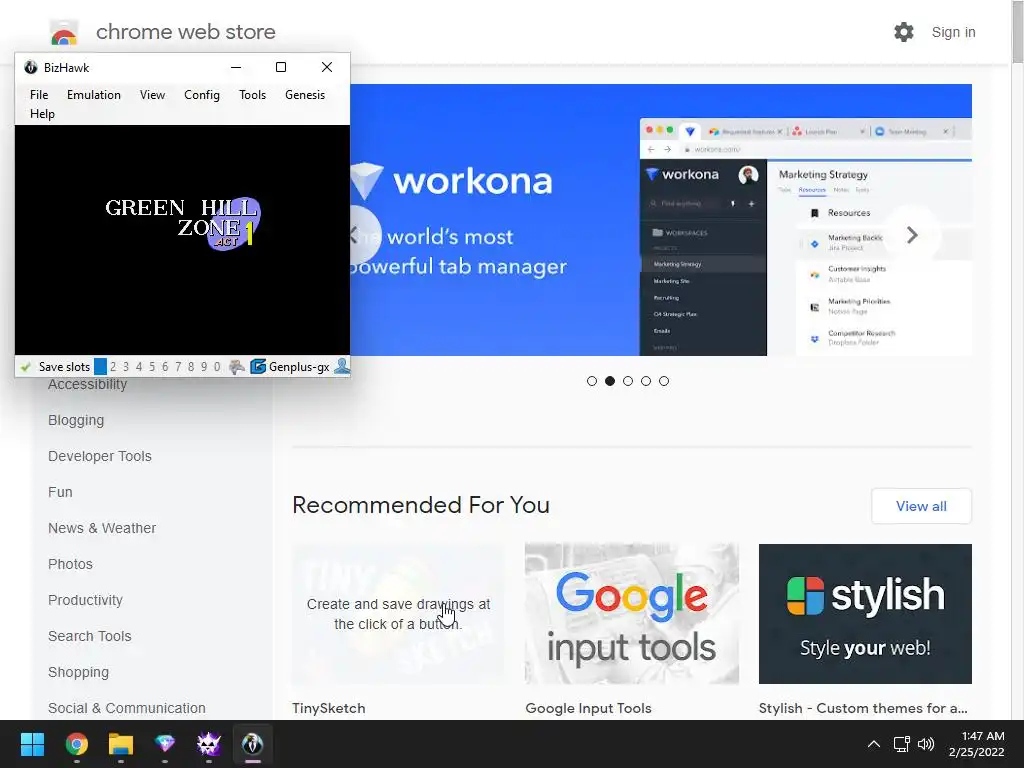Image resolution: width=1024 pixels, height=768 pixels.
Task: Click the gray dolphin icon in BizHawk status bar
Action: tap(237, 367)
